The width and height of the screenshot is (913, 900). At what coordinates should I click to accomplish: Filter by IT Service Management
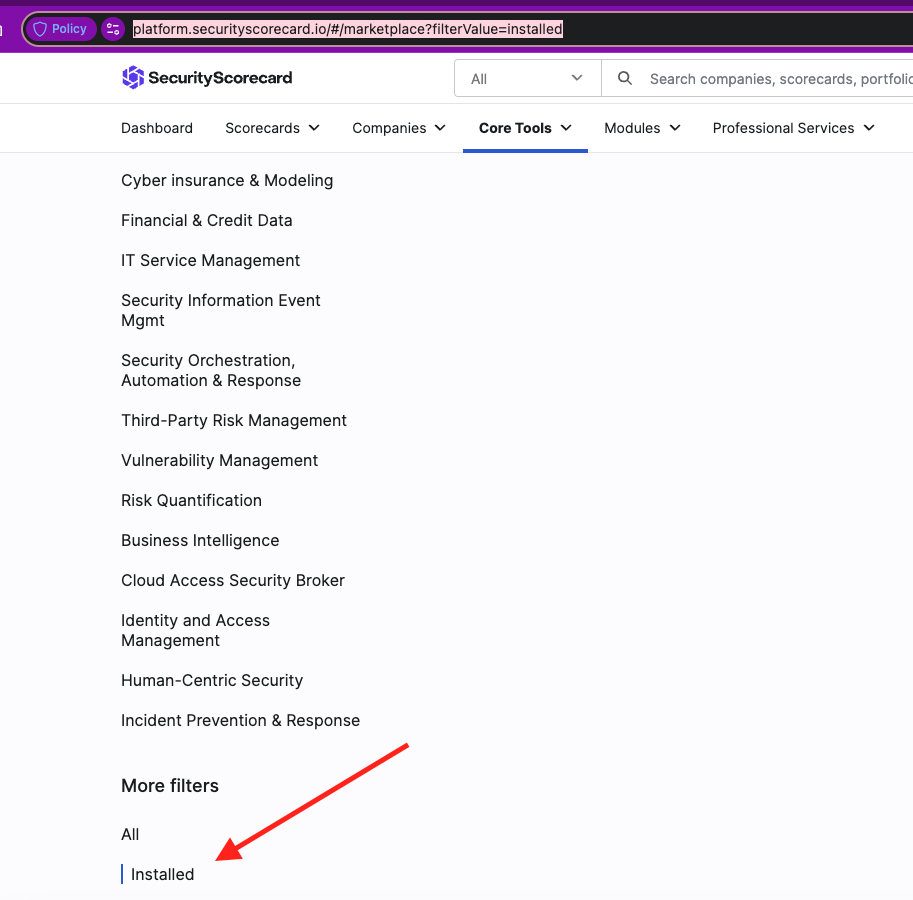click(210, 260)
